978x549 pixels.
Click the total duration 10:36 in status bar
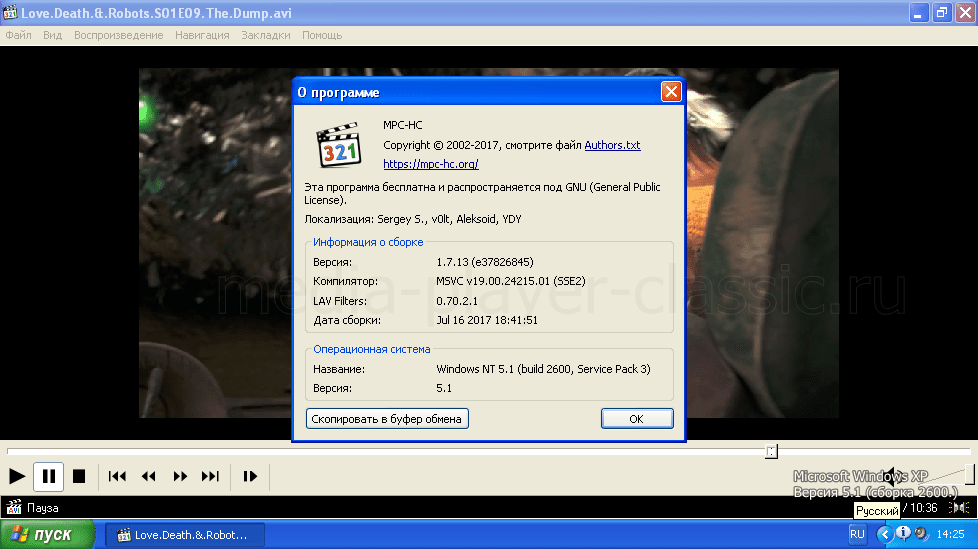pyautogui.click(x=923, y=508)
